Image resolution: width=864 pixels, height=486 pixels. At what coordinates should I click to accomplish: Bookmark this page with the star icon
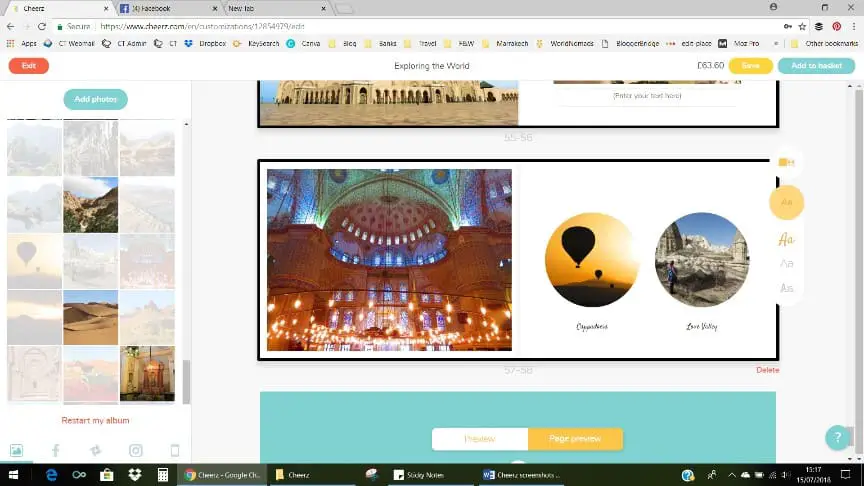point(802,26)
